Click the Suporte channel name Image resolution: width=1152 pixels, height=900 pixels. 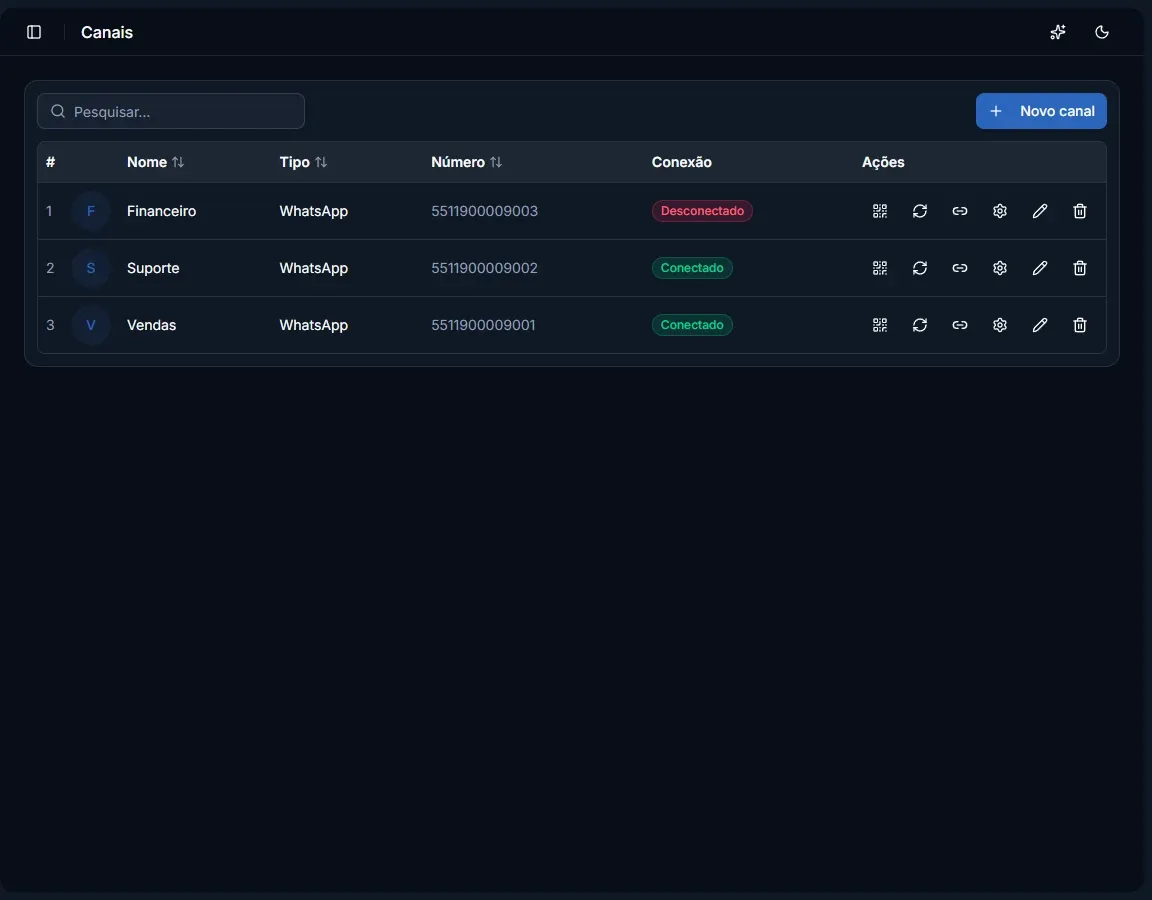pos(153,268)
